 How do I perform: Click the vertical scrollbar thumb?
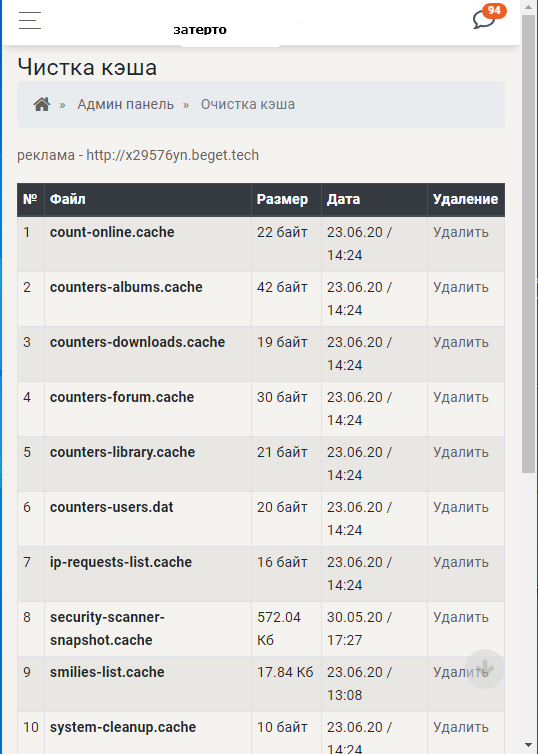coord(529,242)
